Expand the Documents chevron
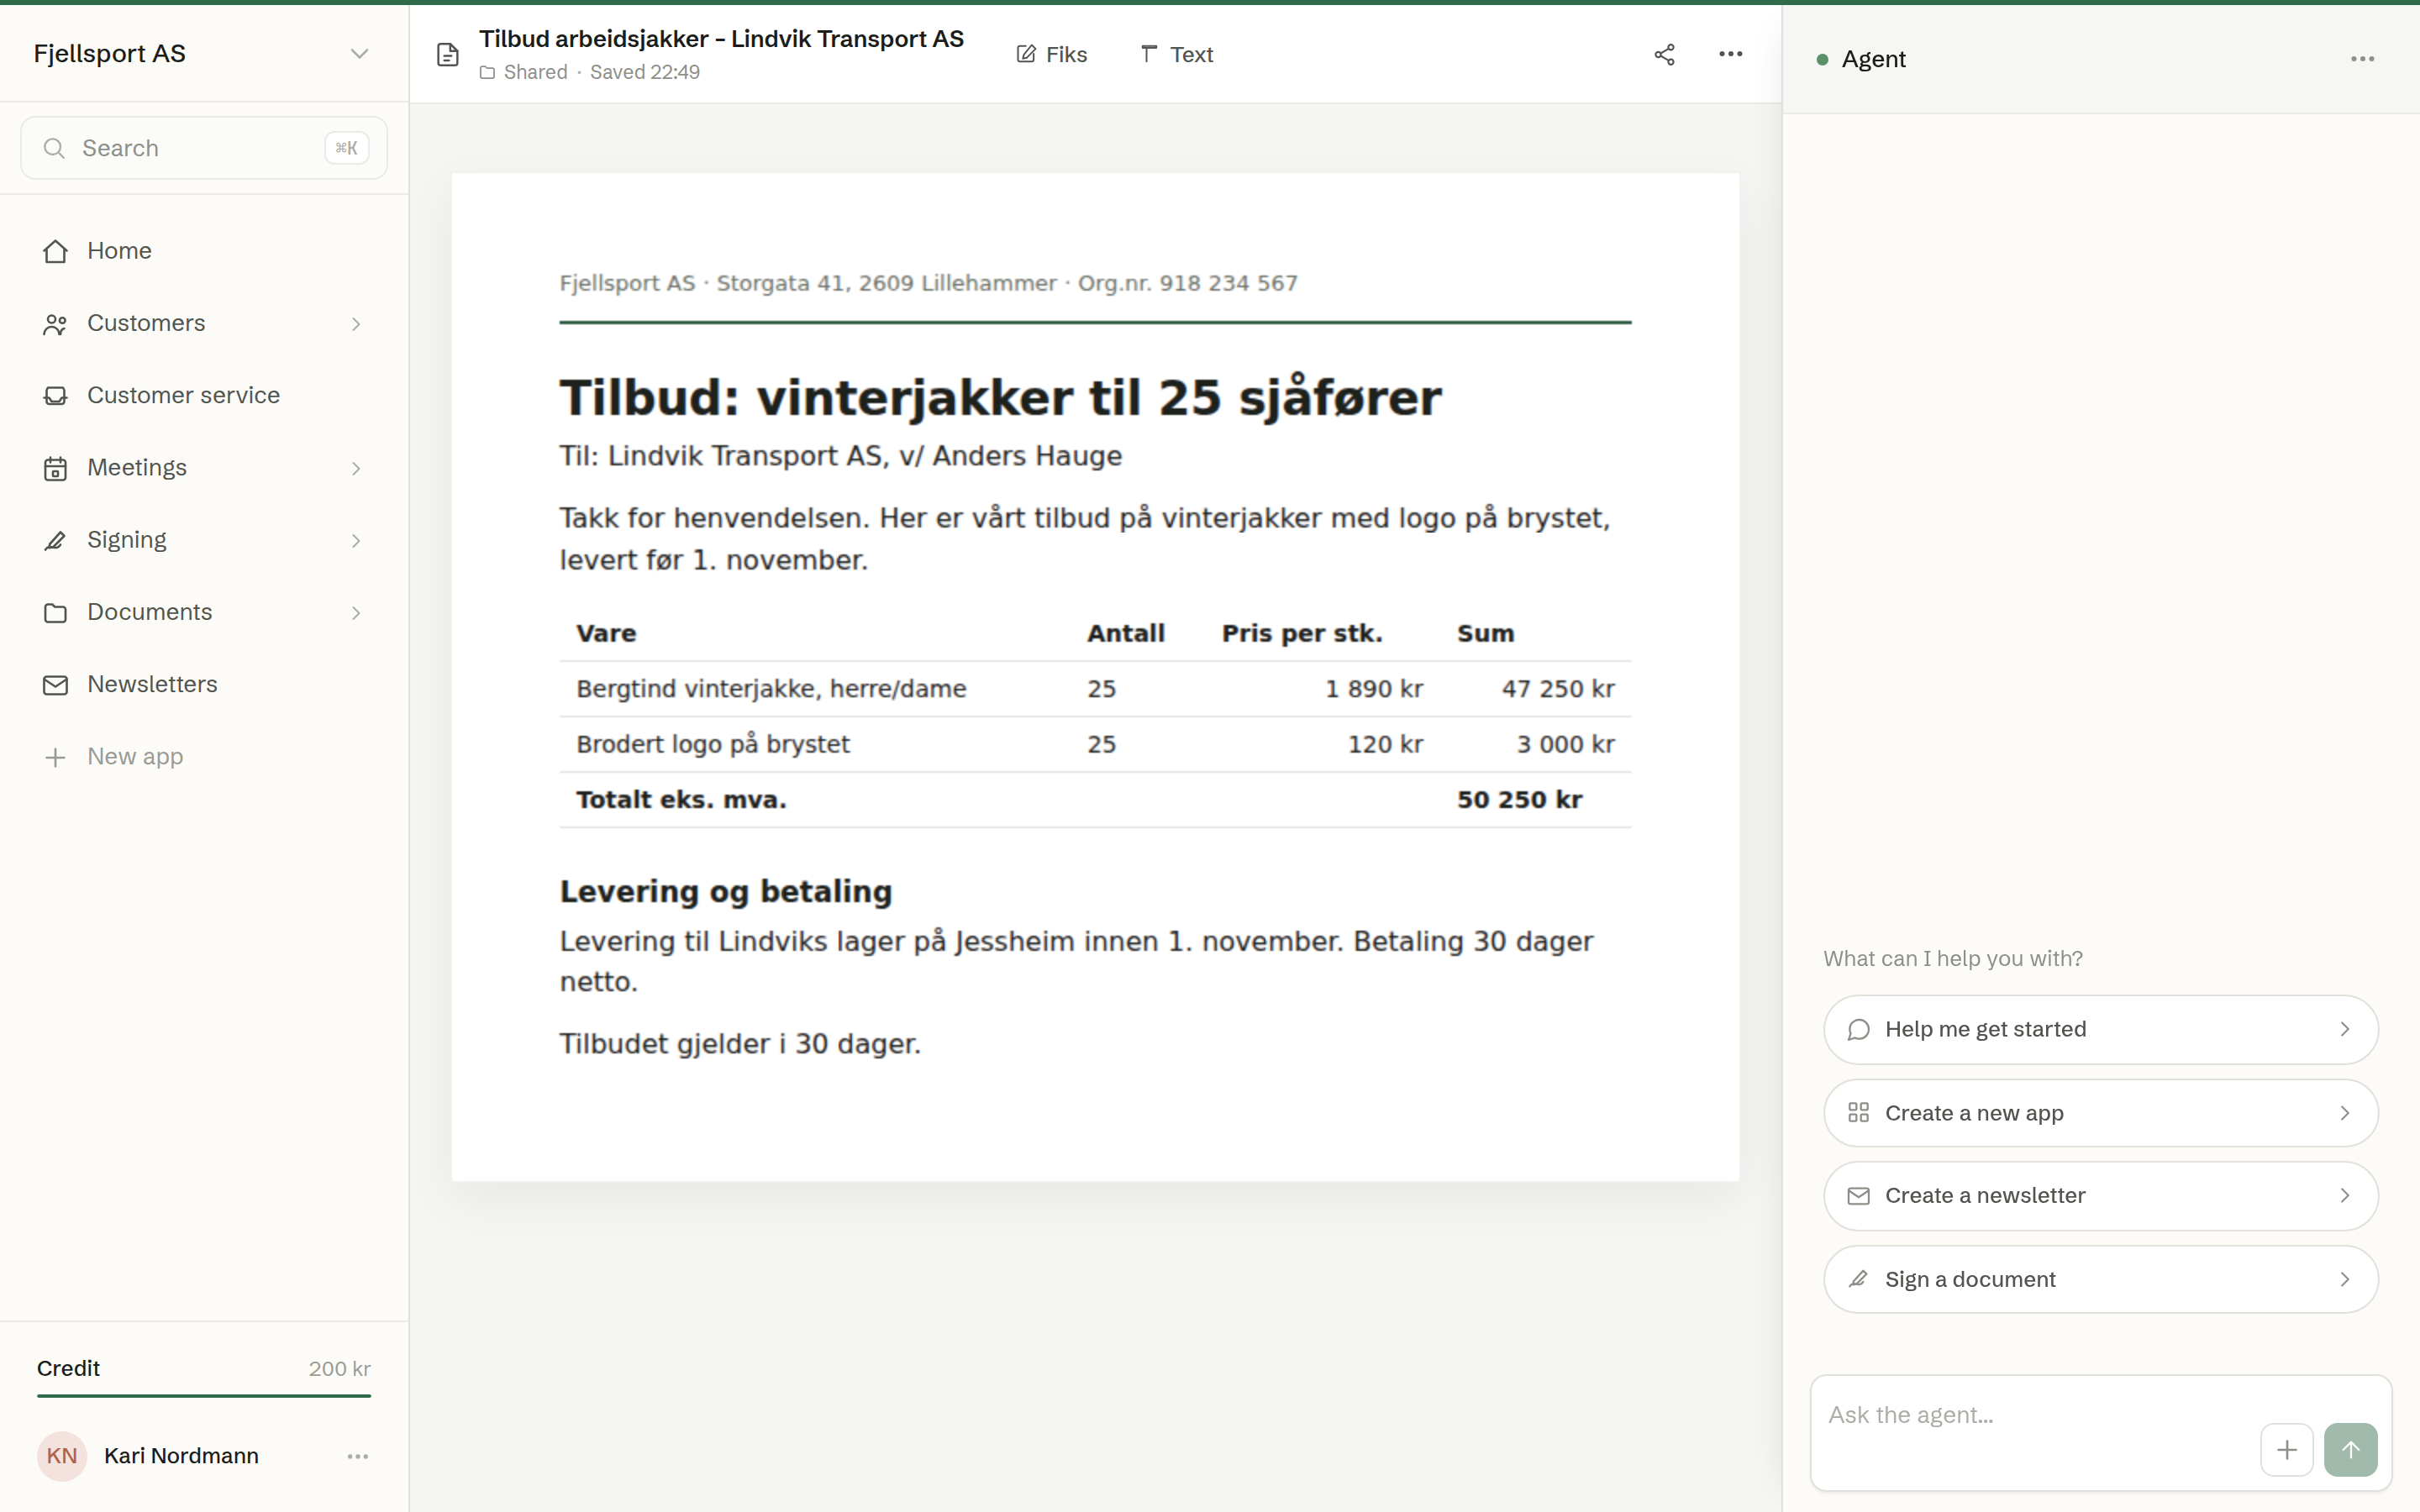 (356, 613)
